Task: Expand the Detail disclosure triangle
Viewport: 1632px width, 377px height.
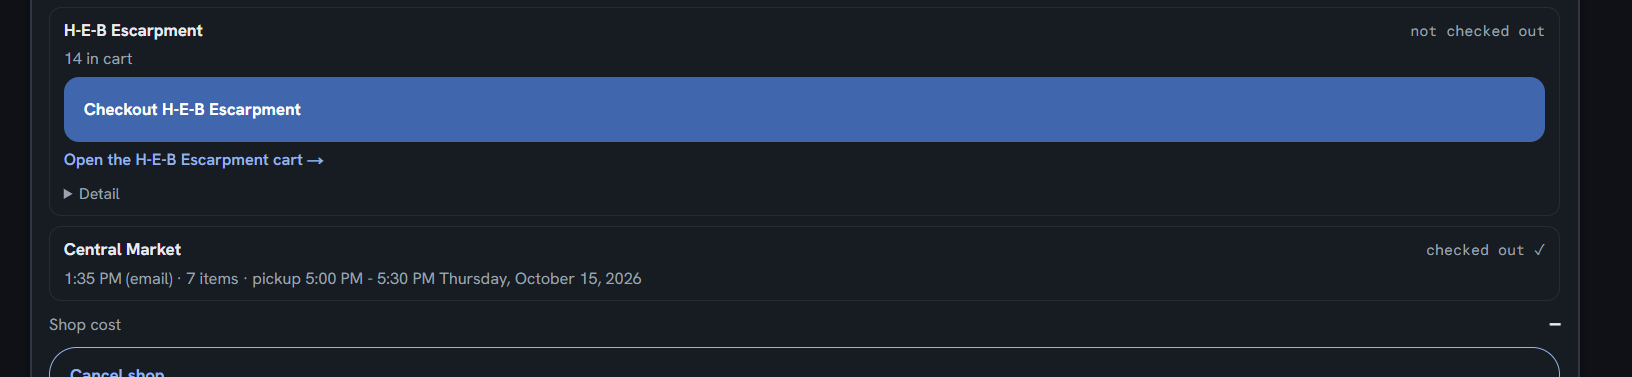Action: click(68, 194)
